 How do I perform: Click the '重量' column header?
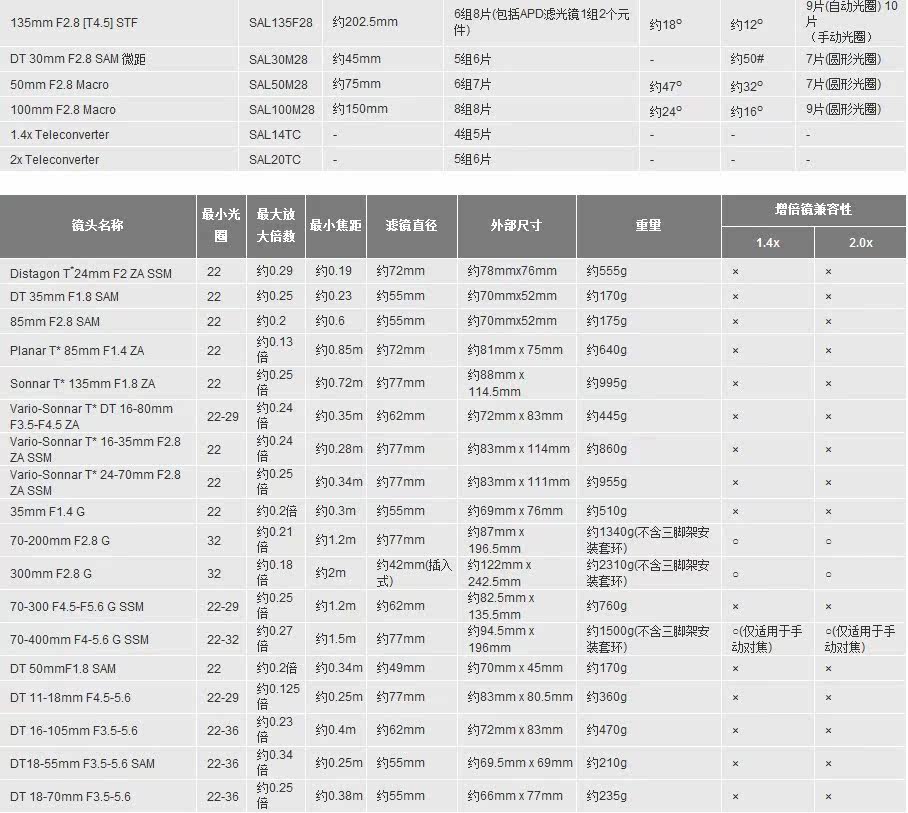[x=648, y=226]
